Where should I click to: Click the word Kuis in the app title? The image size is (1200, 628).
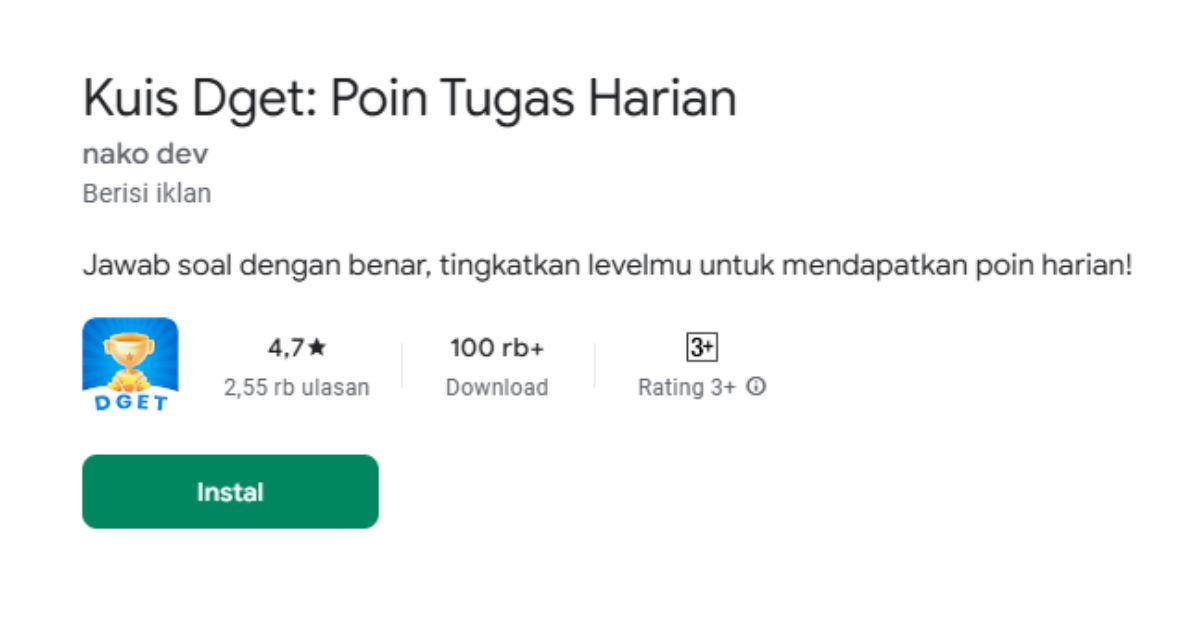(x=128, y=98)
